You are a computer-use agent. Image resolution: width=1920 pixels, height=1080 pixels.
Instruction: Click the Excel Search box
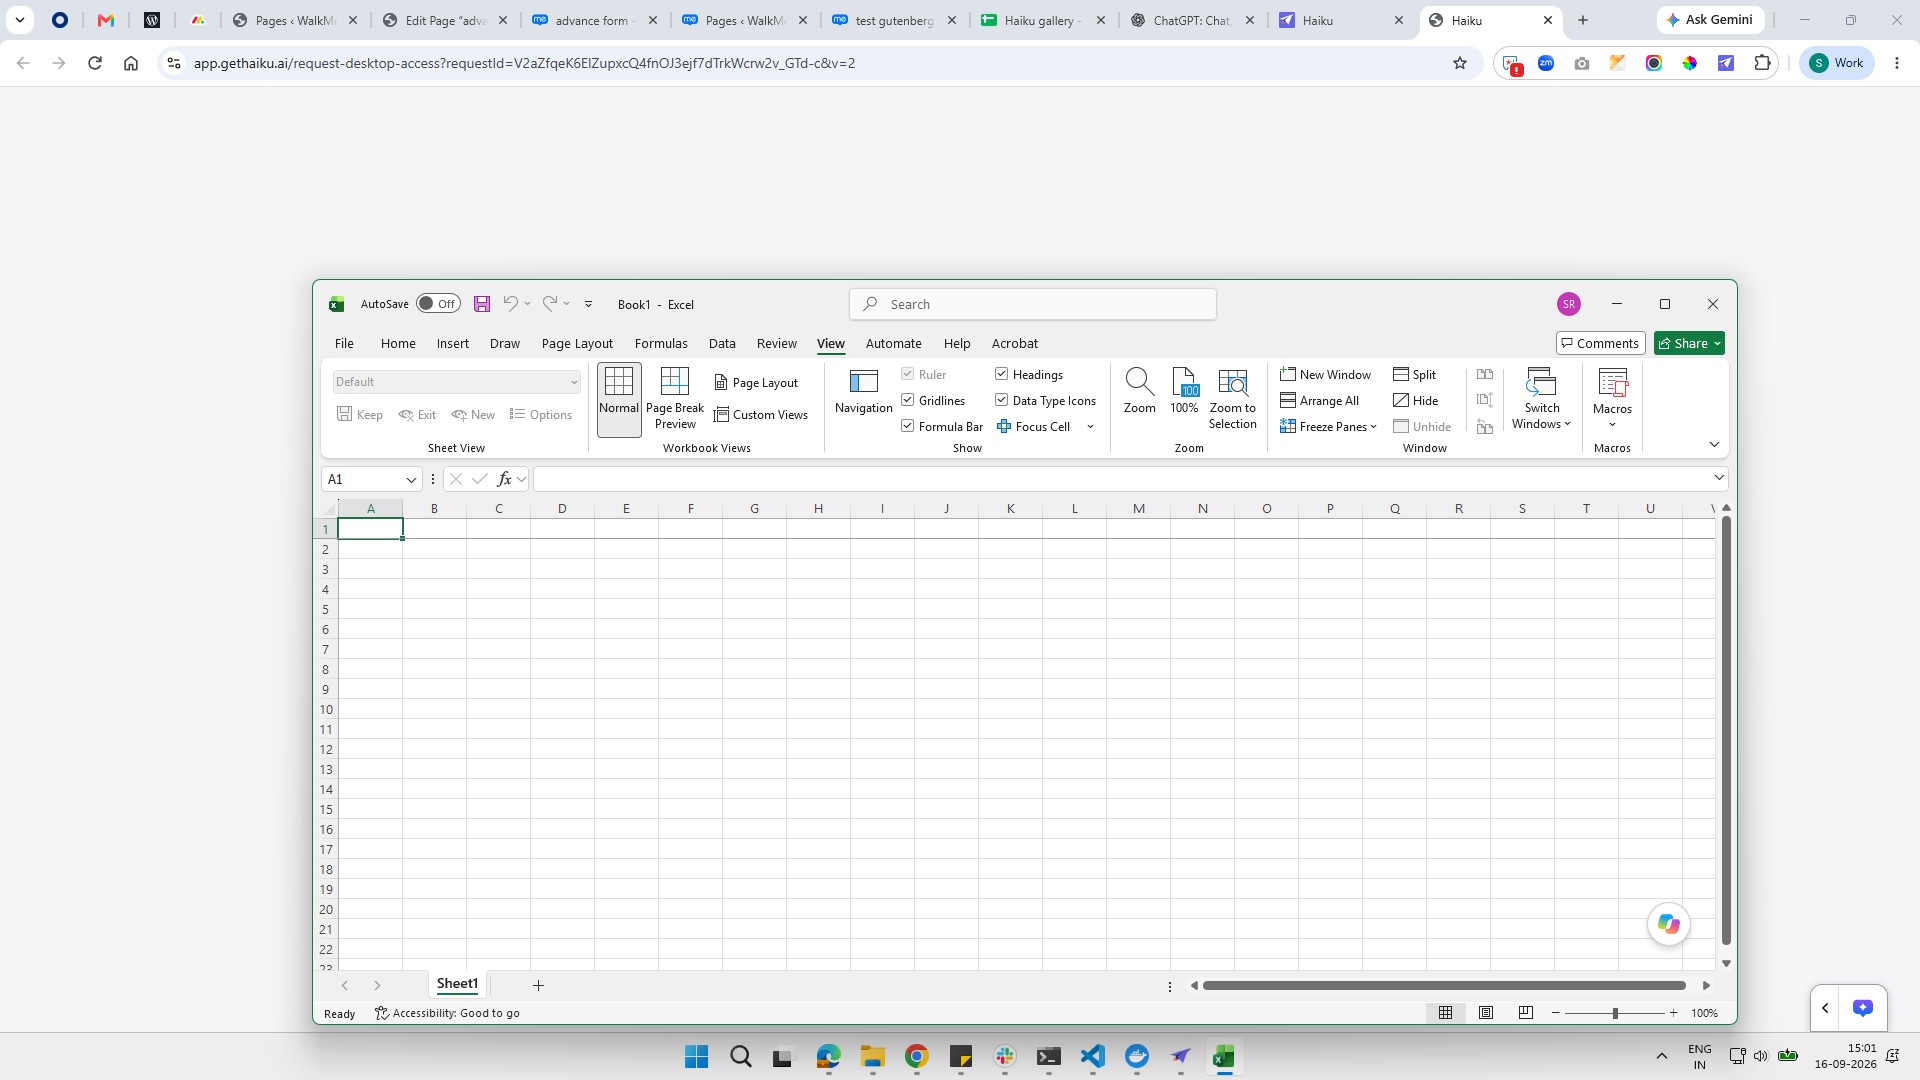(x=1033, y=304)
